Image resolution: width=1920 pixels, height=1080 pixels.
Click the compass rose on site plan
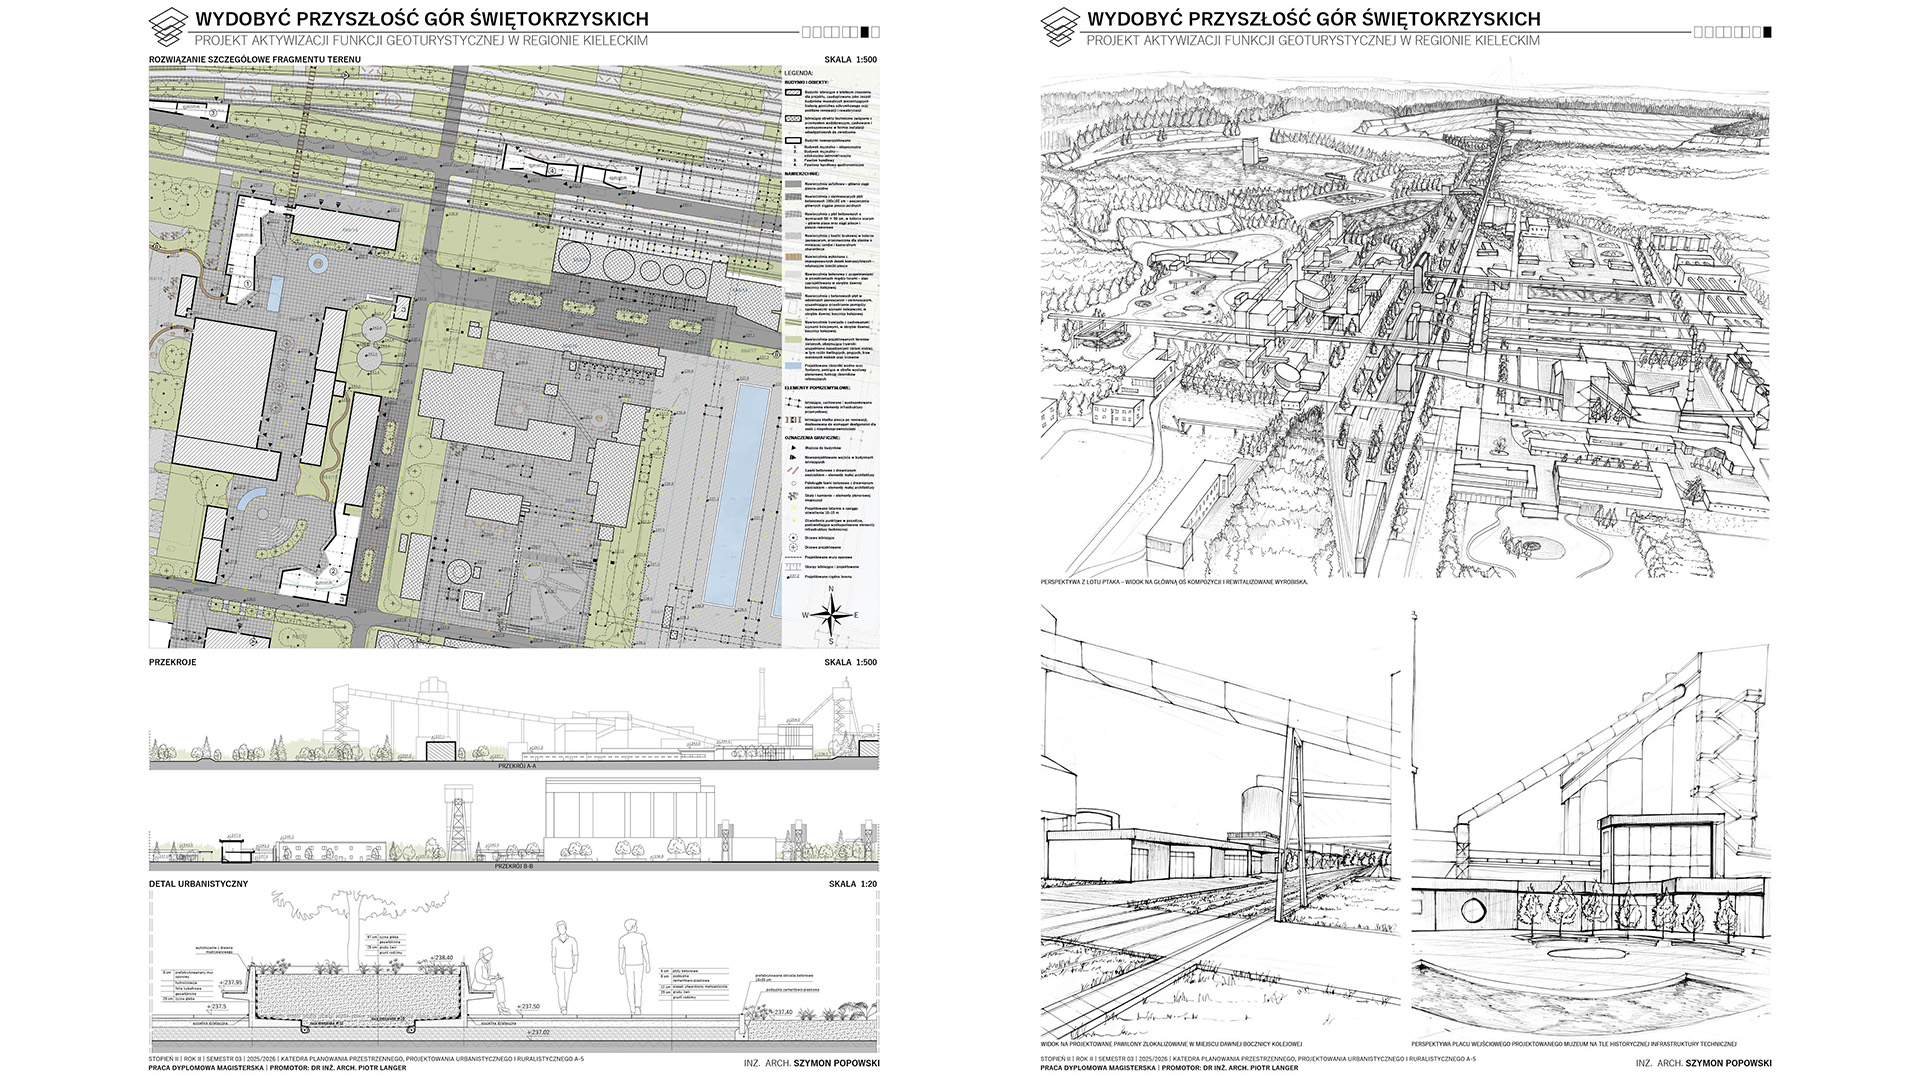coord(830,615)
